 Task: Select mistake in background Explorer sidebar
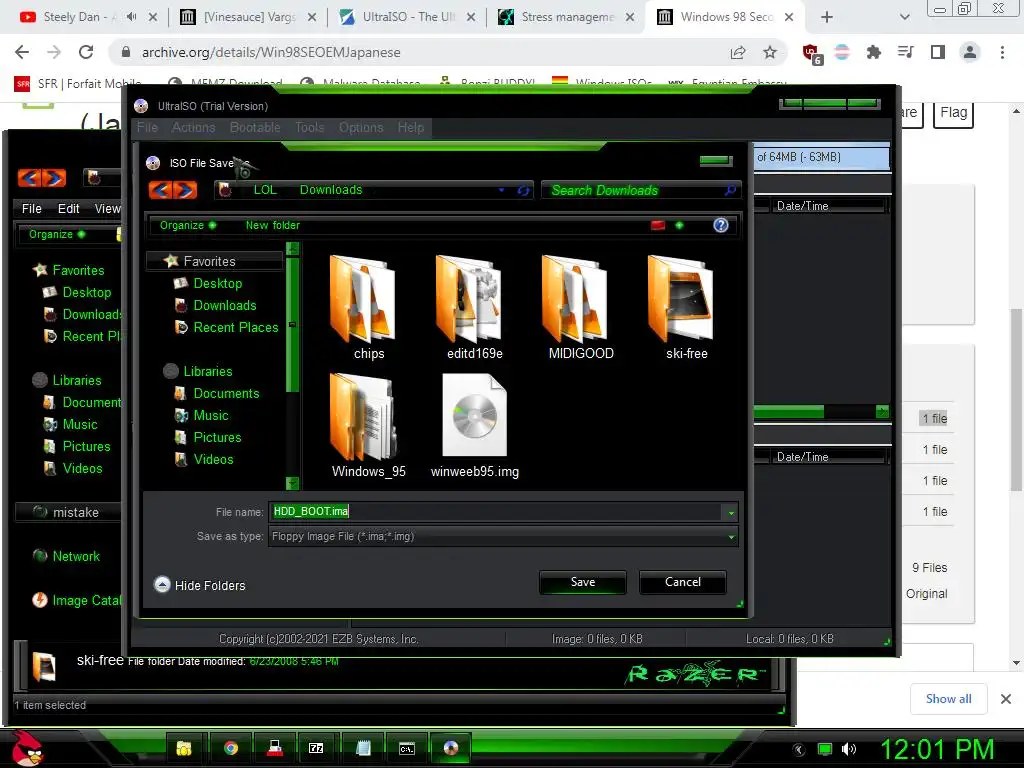pyautogui.click(x=68, y=512)
